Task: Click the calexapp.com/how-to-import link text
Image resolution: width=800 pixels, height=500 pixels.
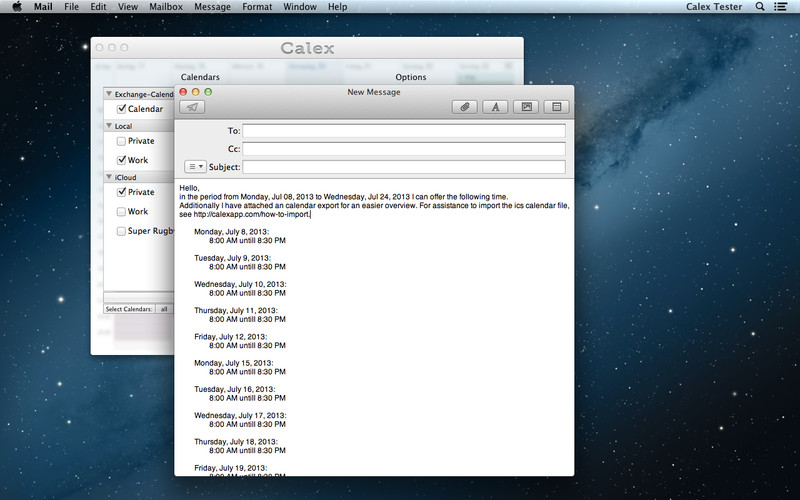Action: (252, 214)
